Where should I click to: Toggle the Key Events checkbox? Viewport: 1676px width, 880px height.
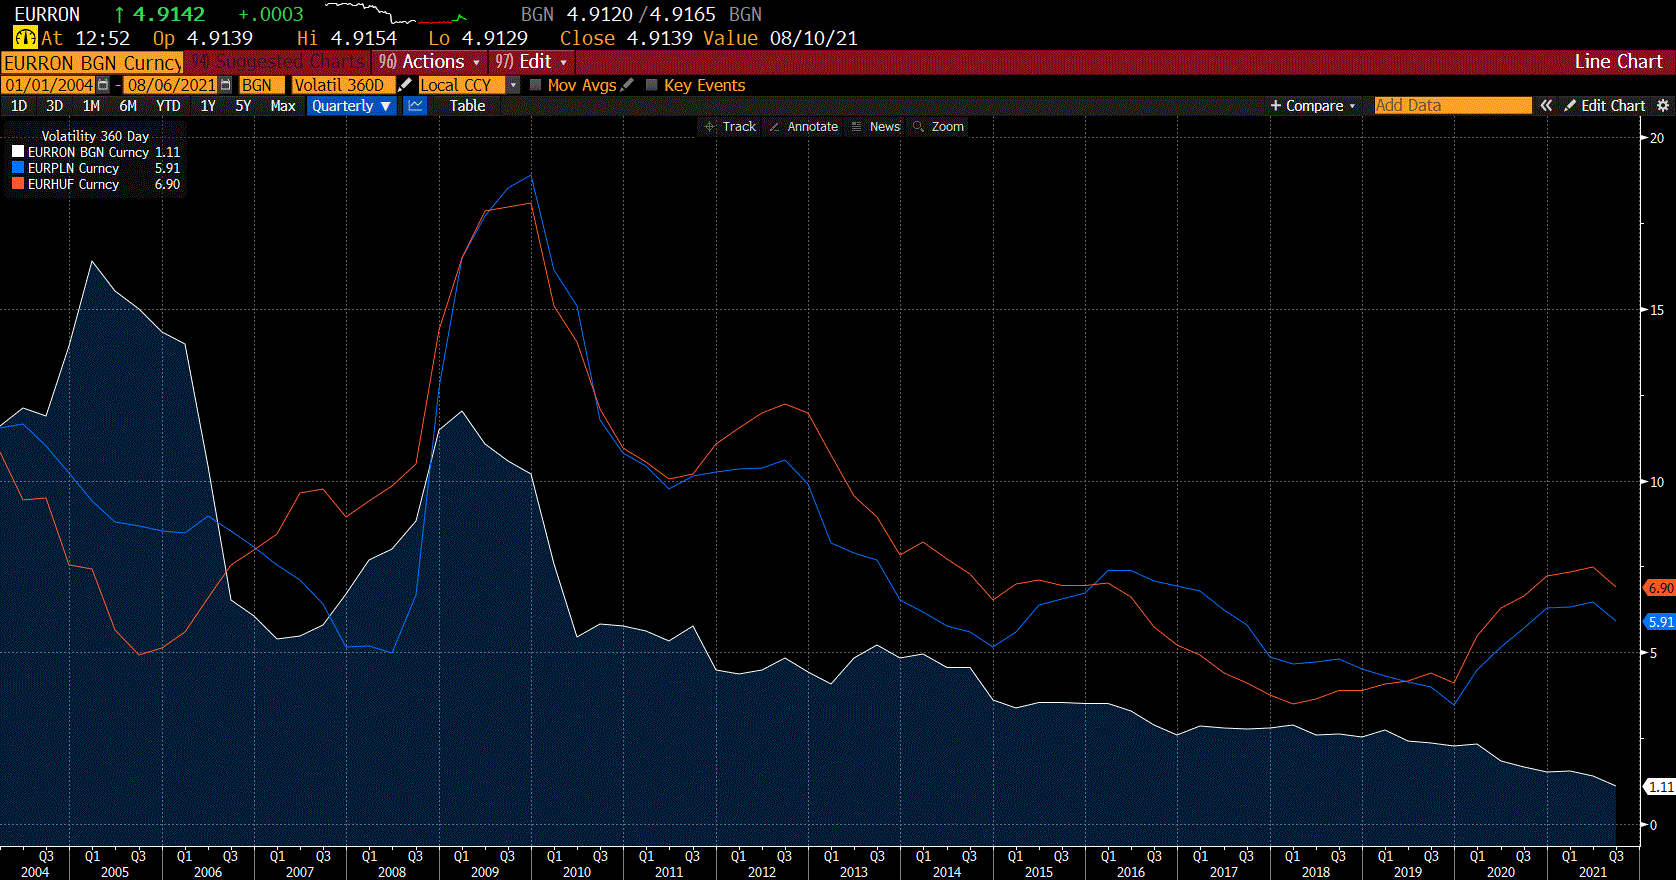(x=652, y=85)
